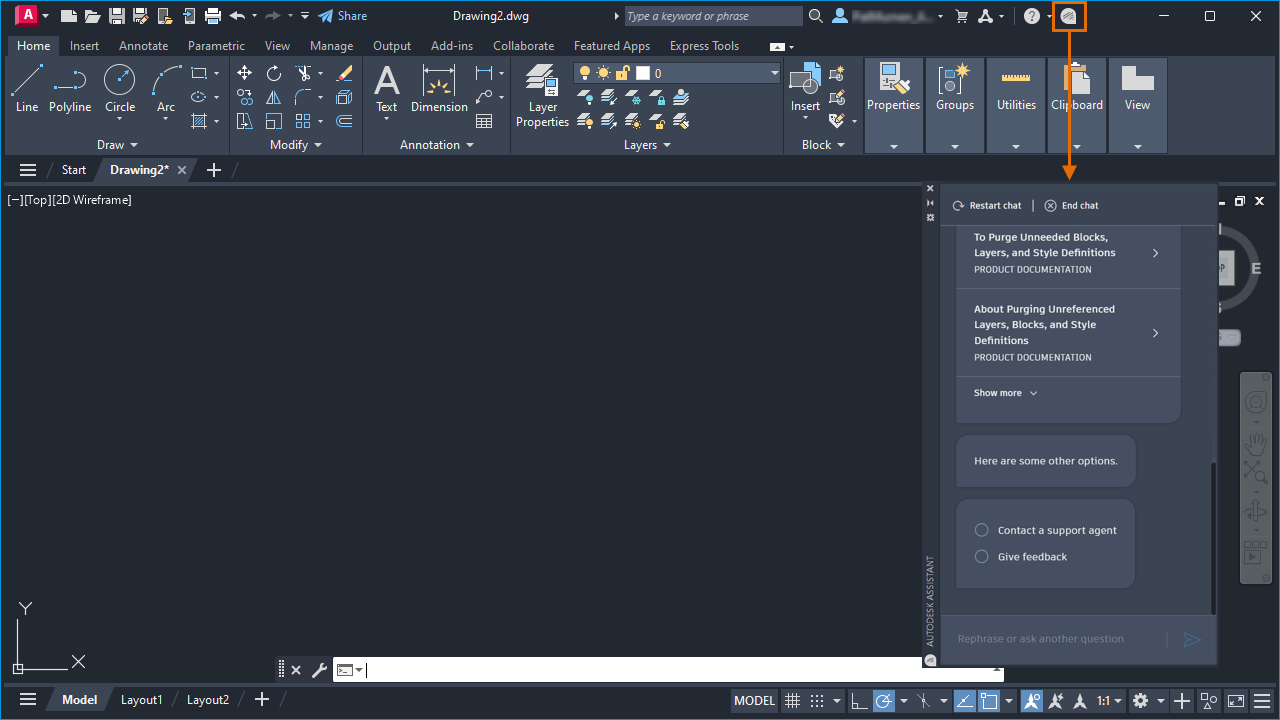Click the Insert block icon
Viewport: 1280px width, 720px height.
(x=805, y=85)
